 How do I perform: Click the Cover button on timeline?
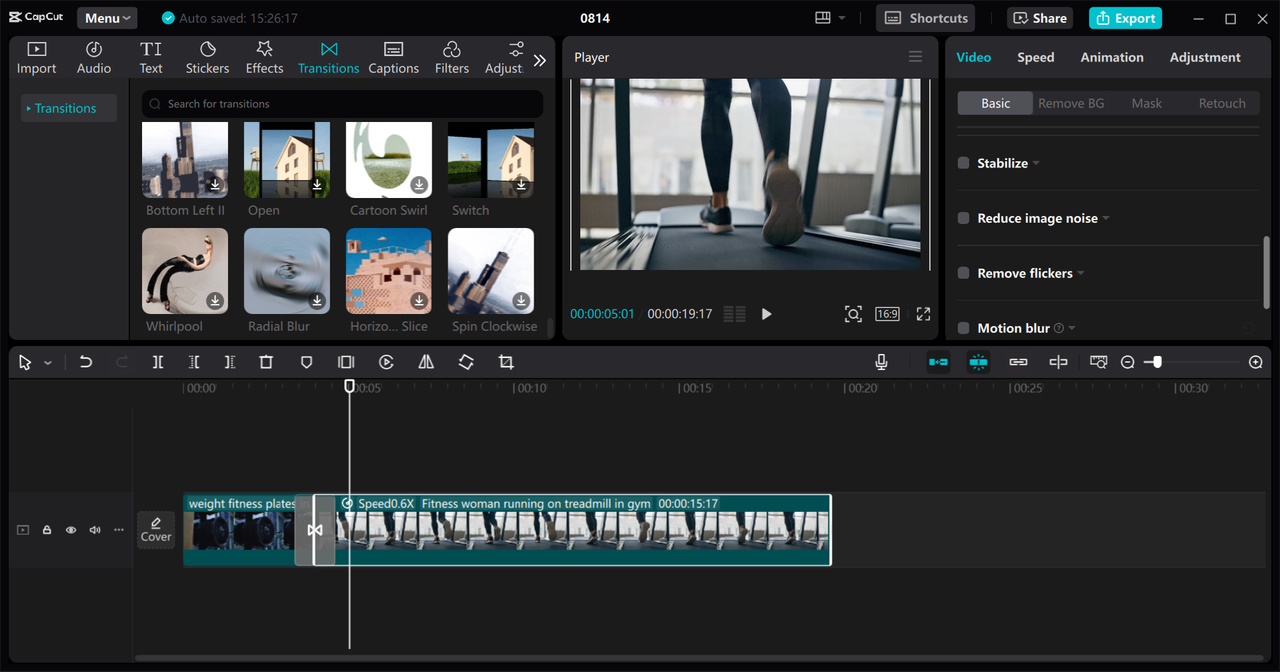pyautogui.click(x=156, y=530)
